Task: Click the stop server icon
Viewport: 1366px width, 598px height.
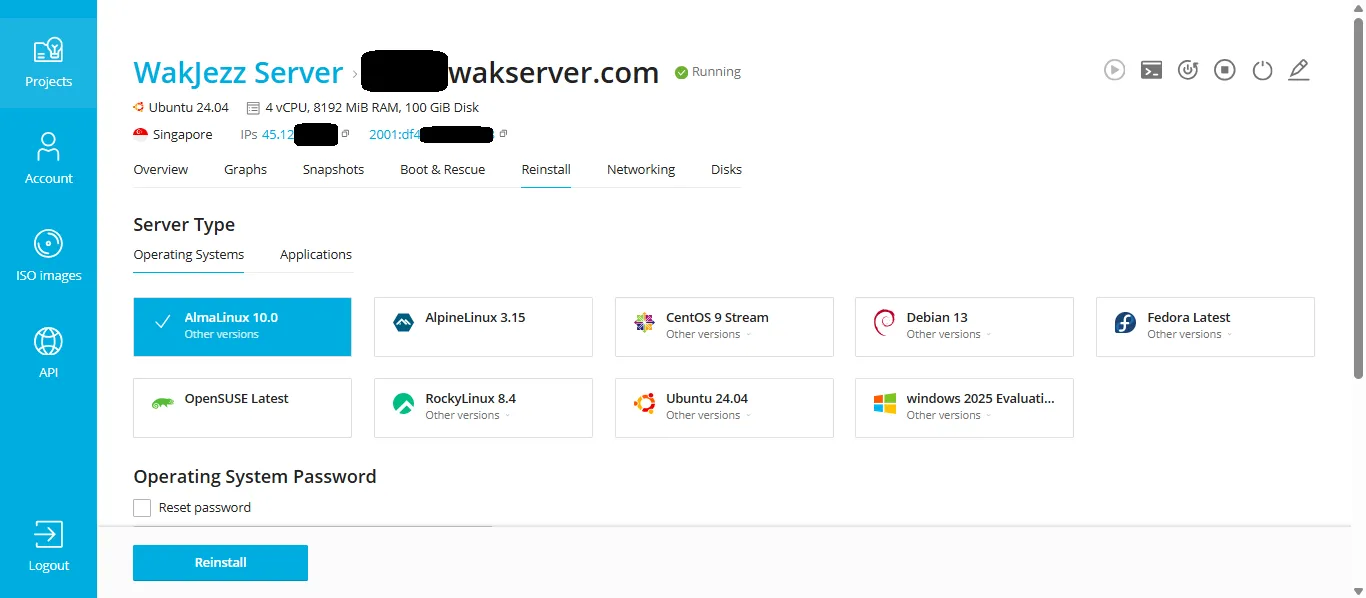Action: [1224, 70]
